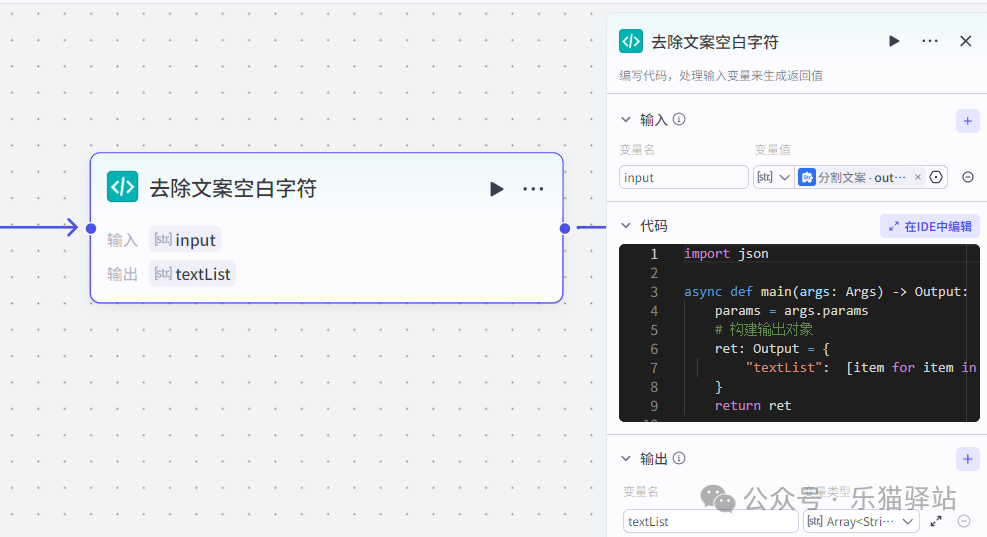Image resolution: width=987 pixels, height=537 pixels.
Task: Close the node configuration side panel
Action: coord(965,41)
